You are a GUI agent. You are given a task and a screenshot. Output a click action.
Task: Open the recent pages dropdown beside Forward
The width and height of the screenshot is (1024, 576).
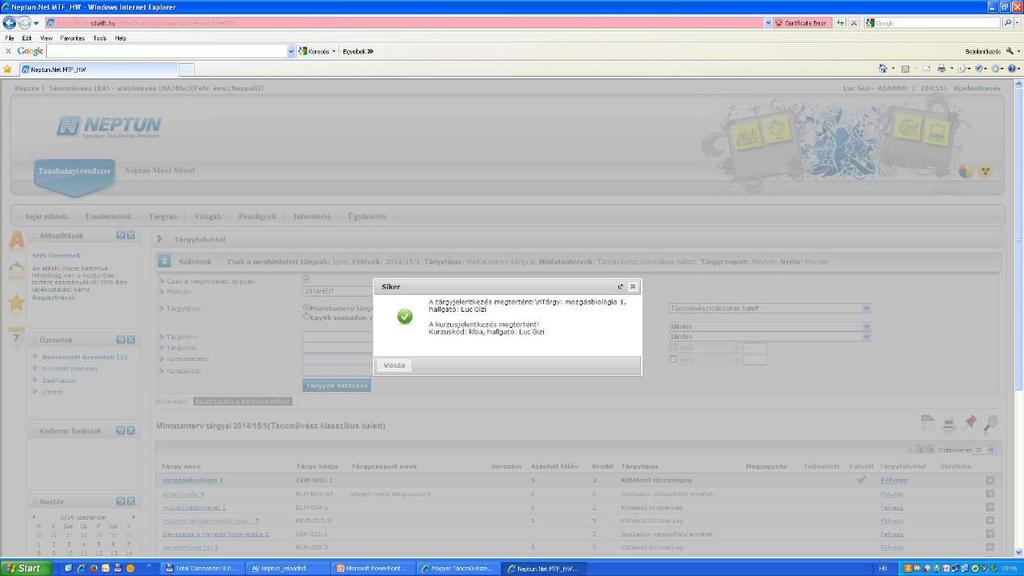click(x=36, y=23)
